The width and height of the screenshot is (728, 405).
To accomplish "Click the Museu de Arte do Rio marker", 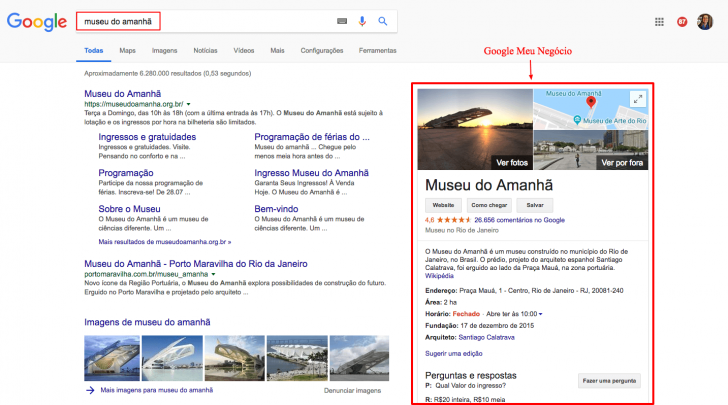I will point(577,120).
